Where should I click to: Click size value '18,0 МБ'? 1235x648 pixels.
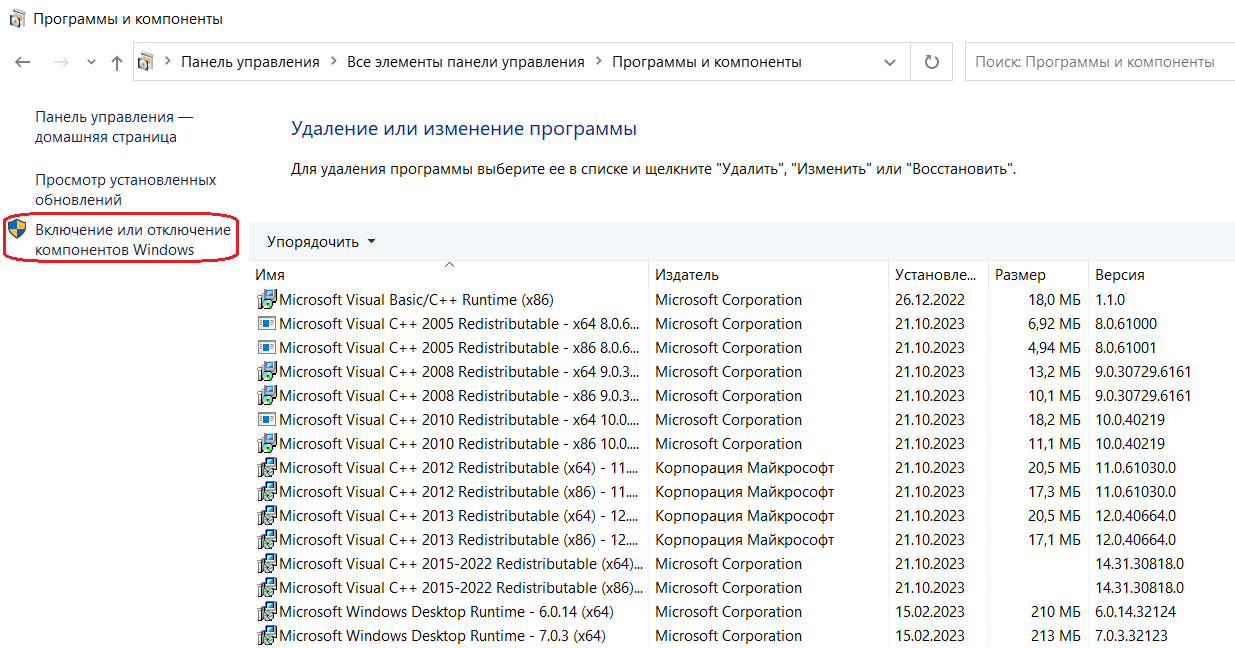click(1053, 300)
